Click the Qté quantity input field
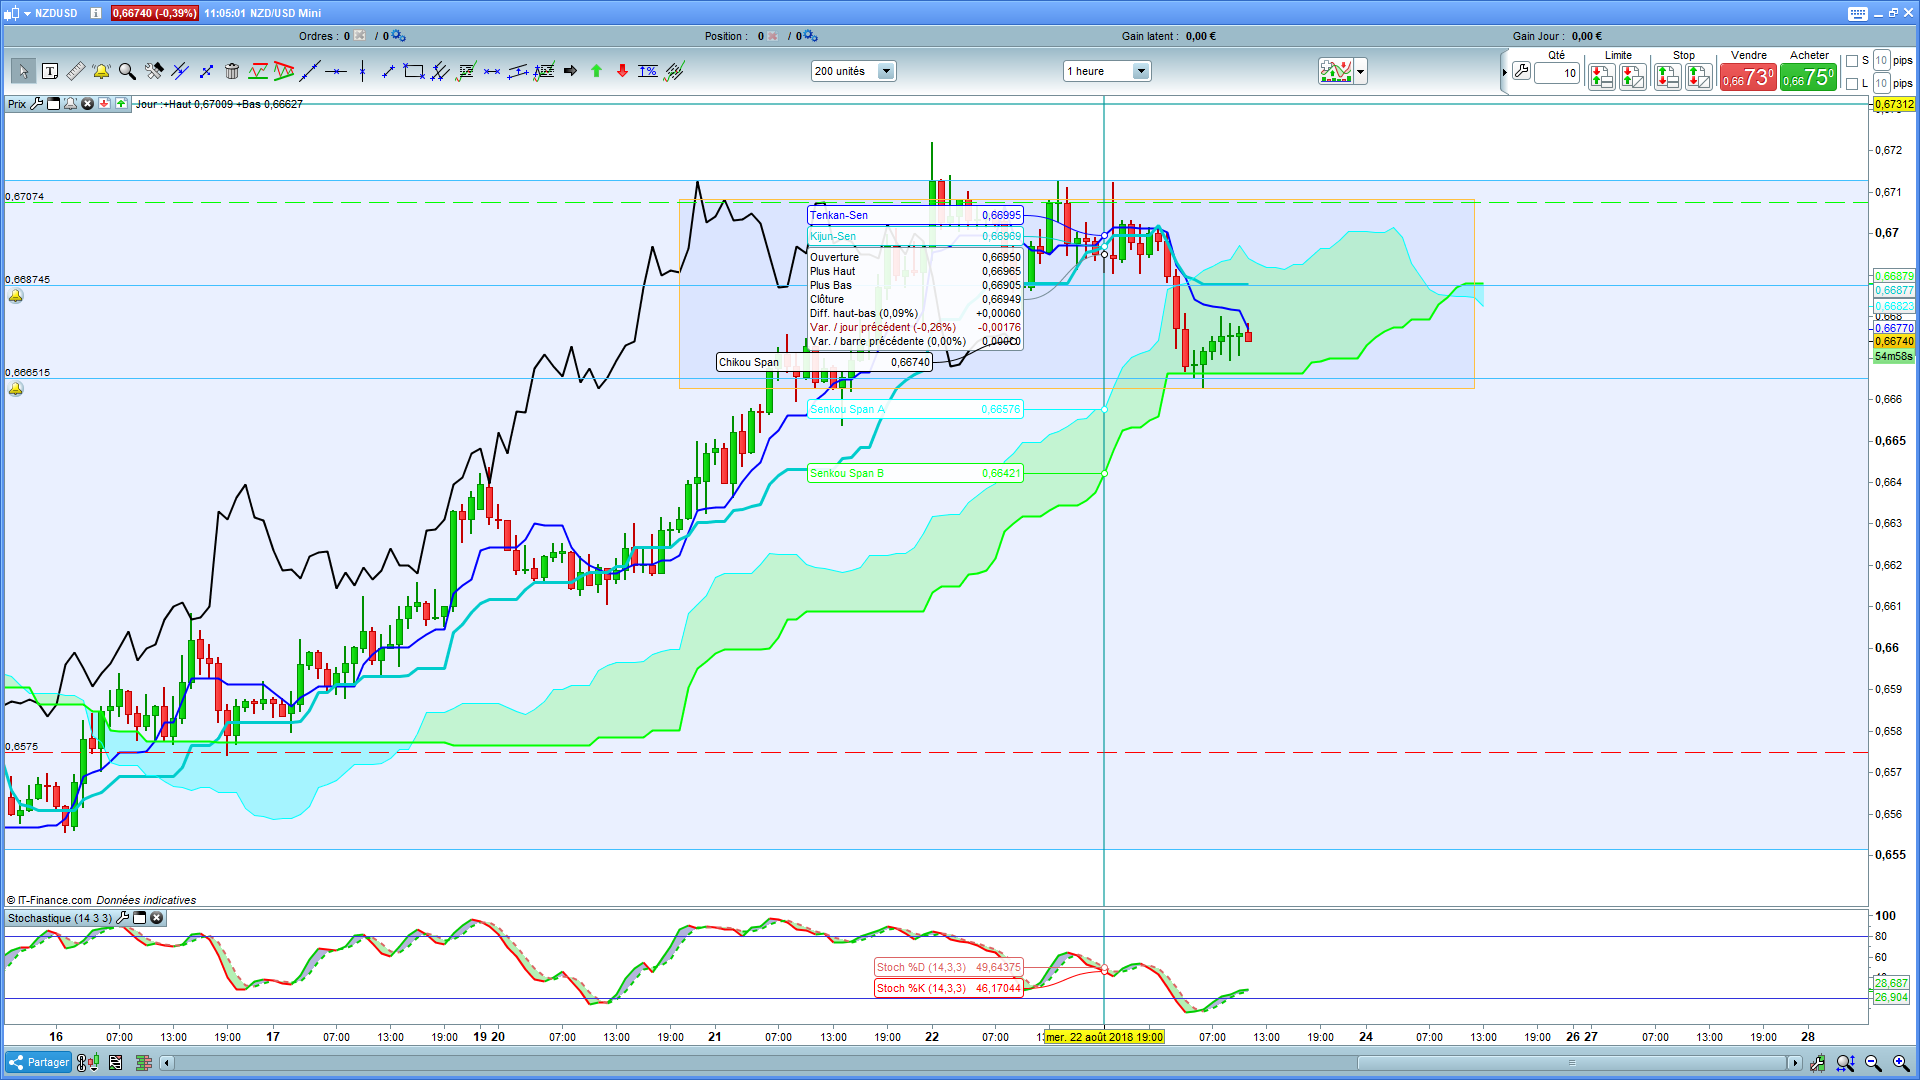The width and height of the screenshot is (1920, 1080). coord(1557,73)
